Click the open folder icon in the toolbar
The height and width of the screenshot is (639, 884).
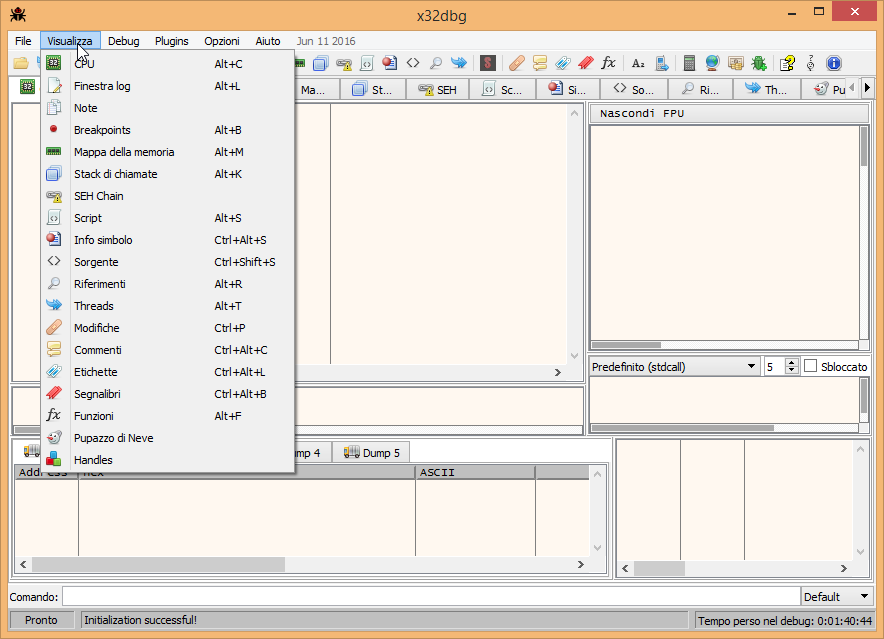pyautogui.click(x=20, y=63)
